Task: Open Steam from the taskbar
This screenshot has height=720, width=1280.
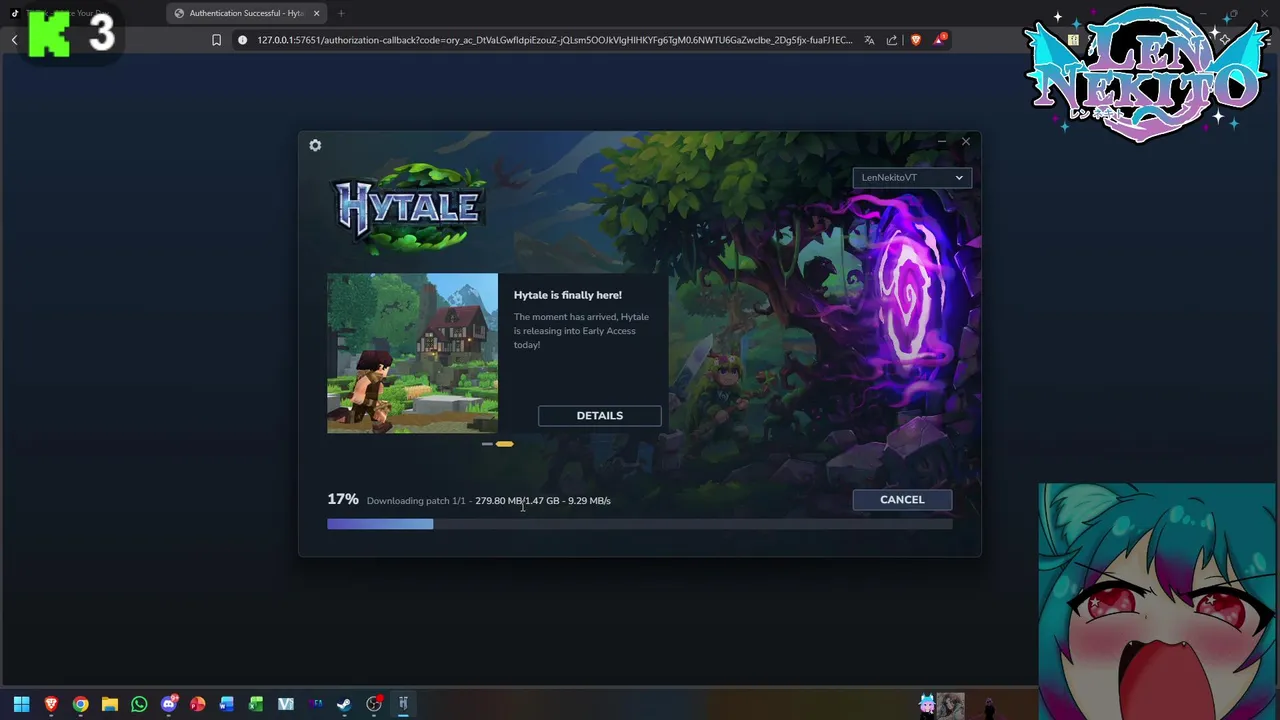Action: point(344,704)
